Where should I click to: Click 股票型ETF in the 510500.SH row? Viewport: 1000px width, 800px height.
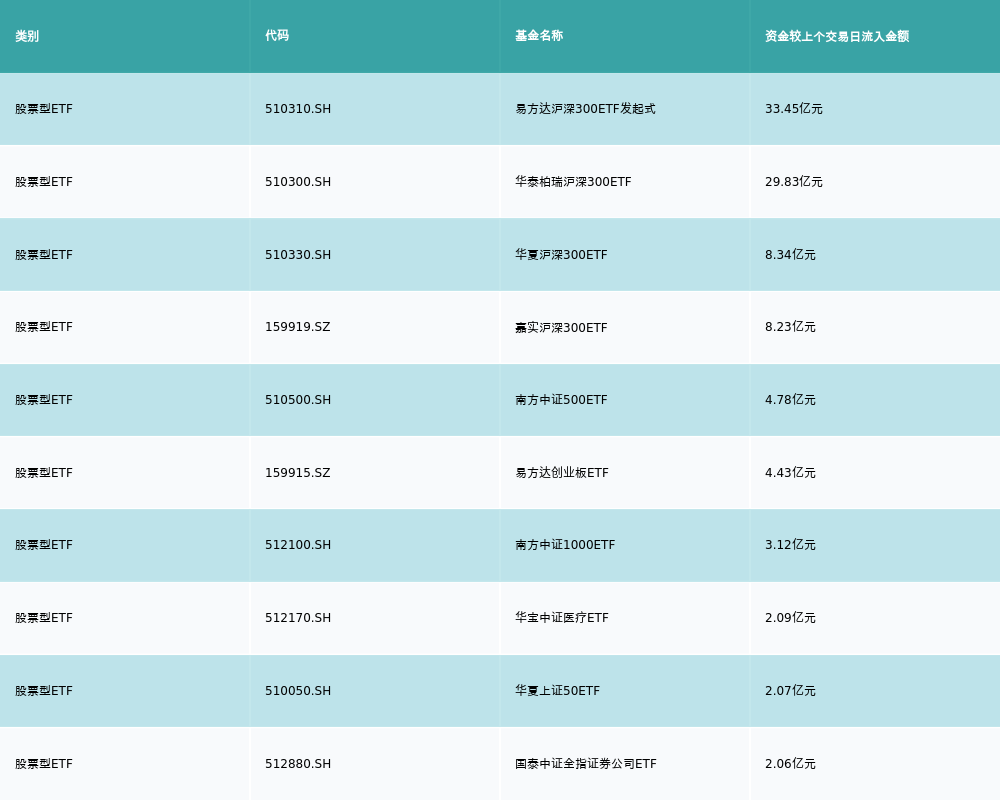(44, 400)
